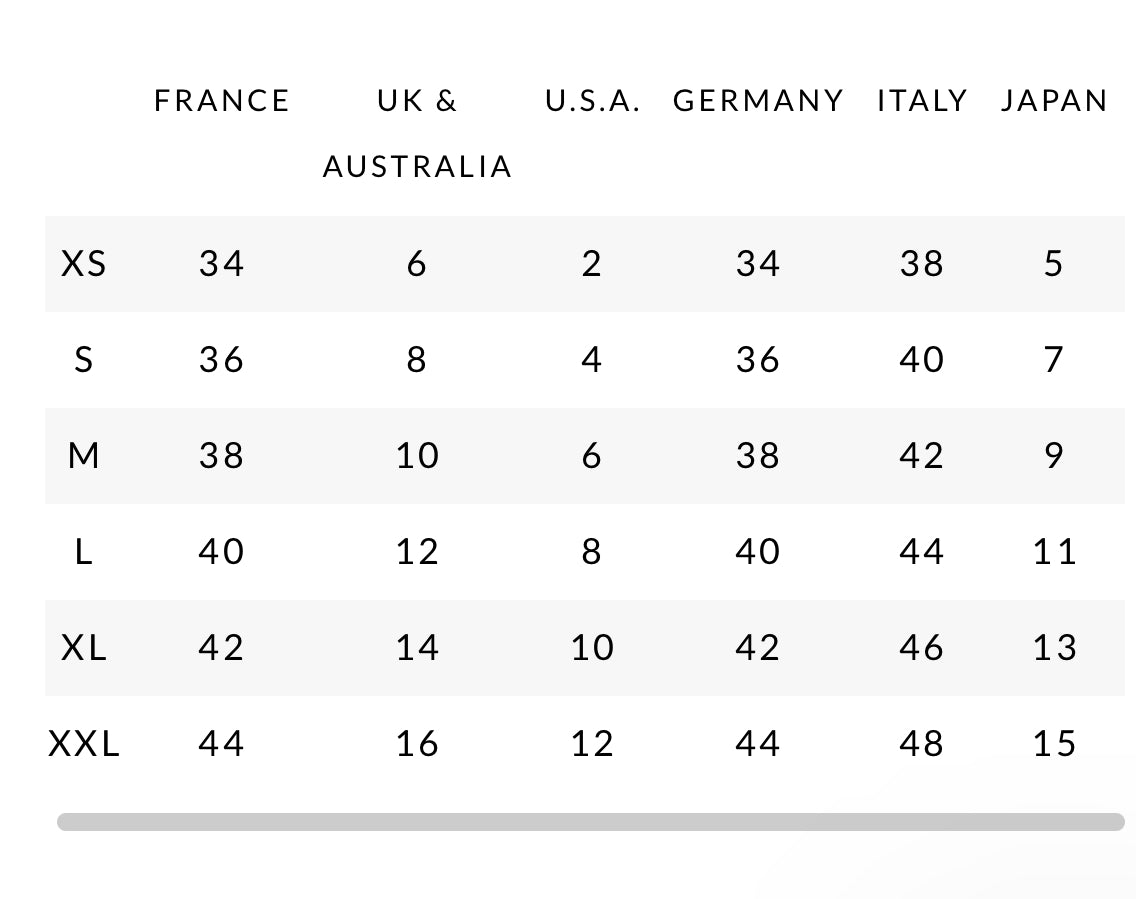Click Italy size 48 in XXL row

(922, 744)
